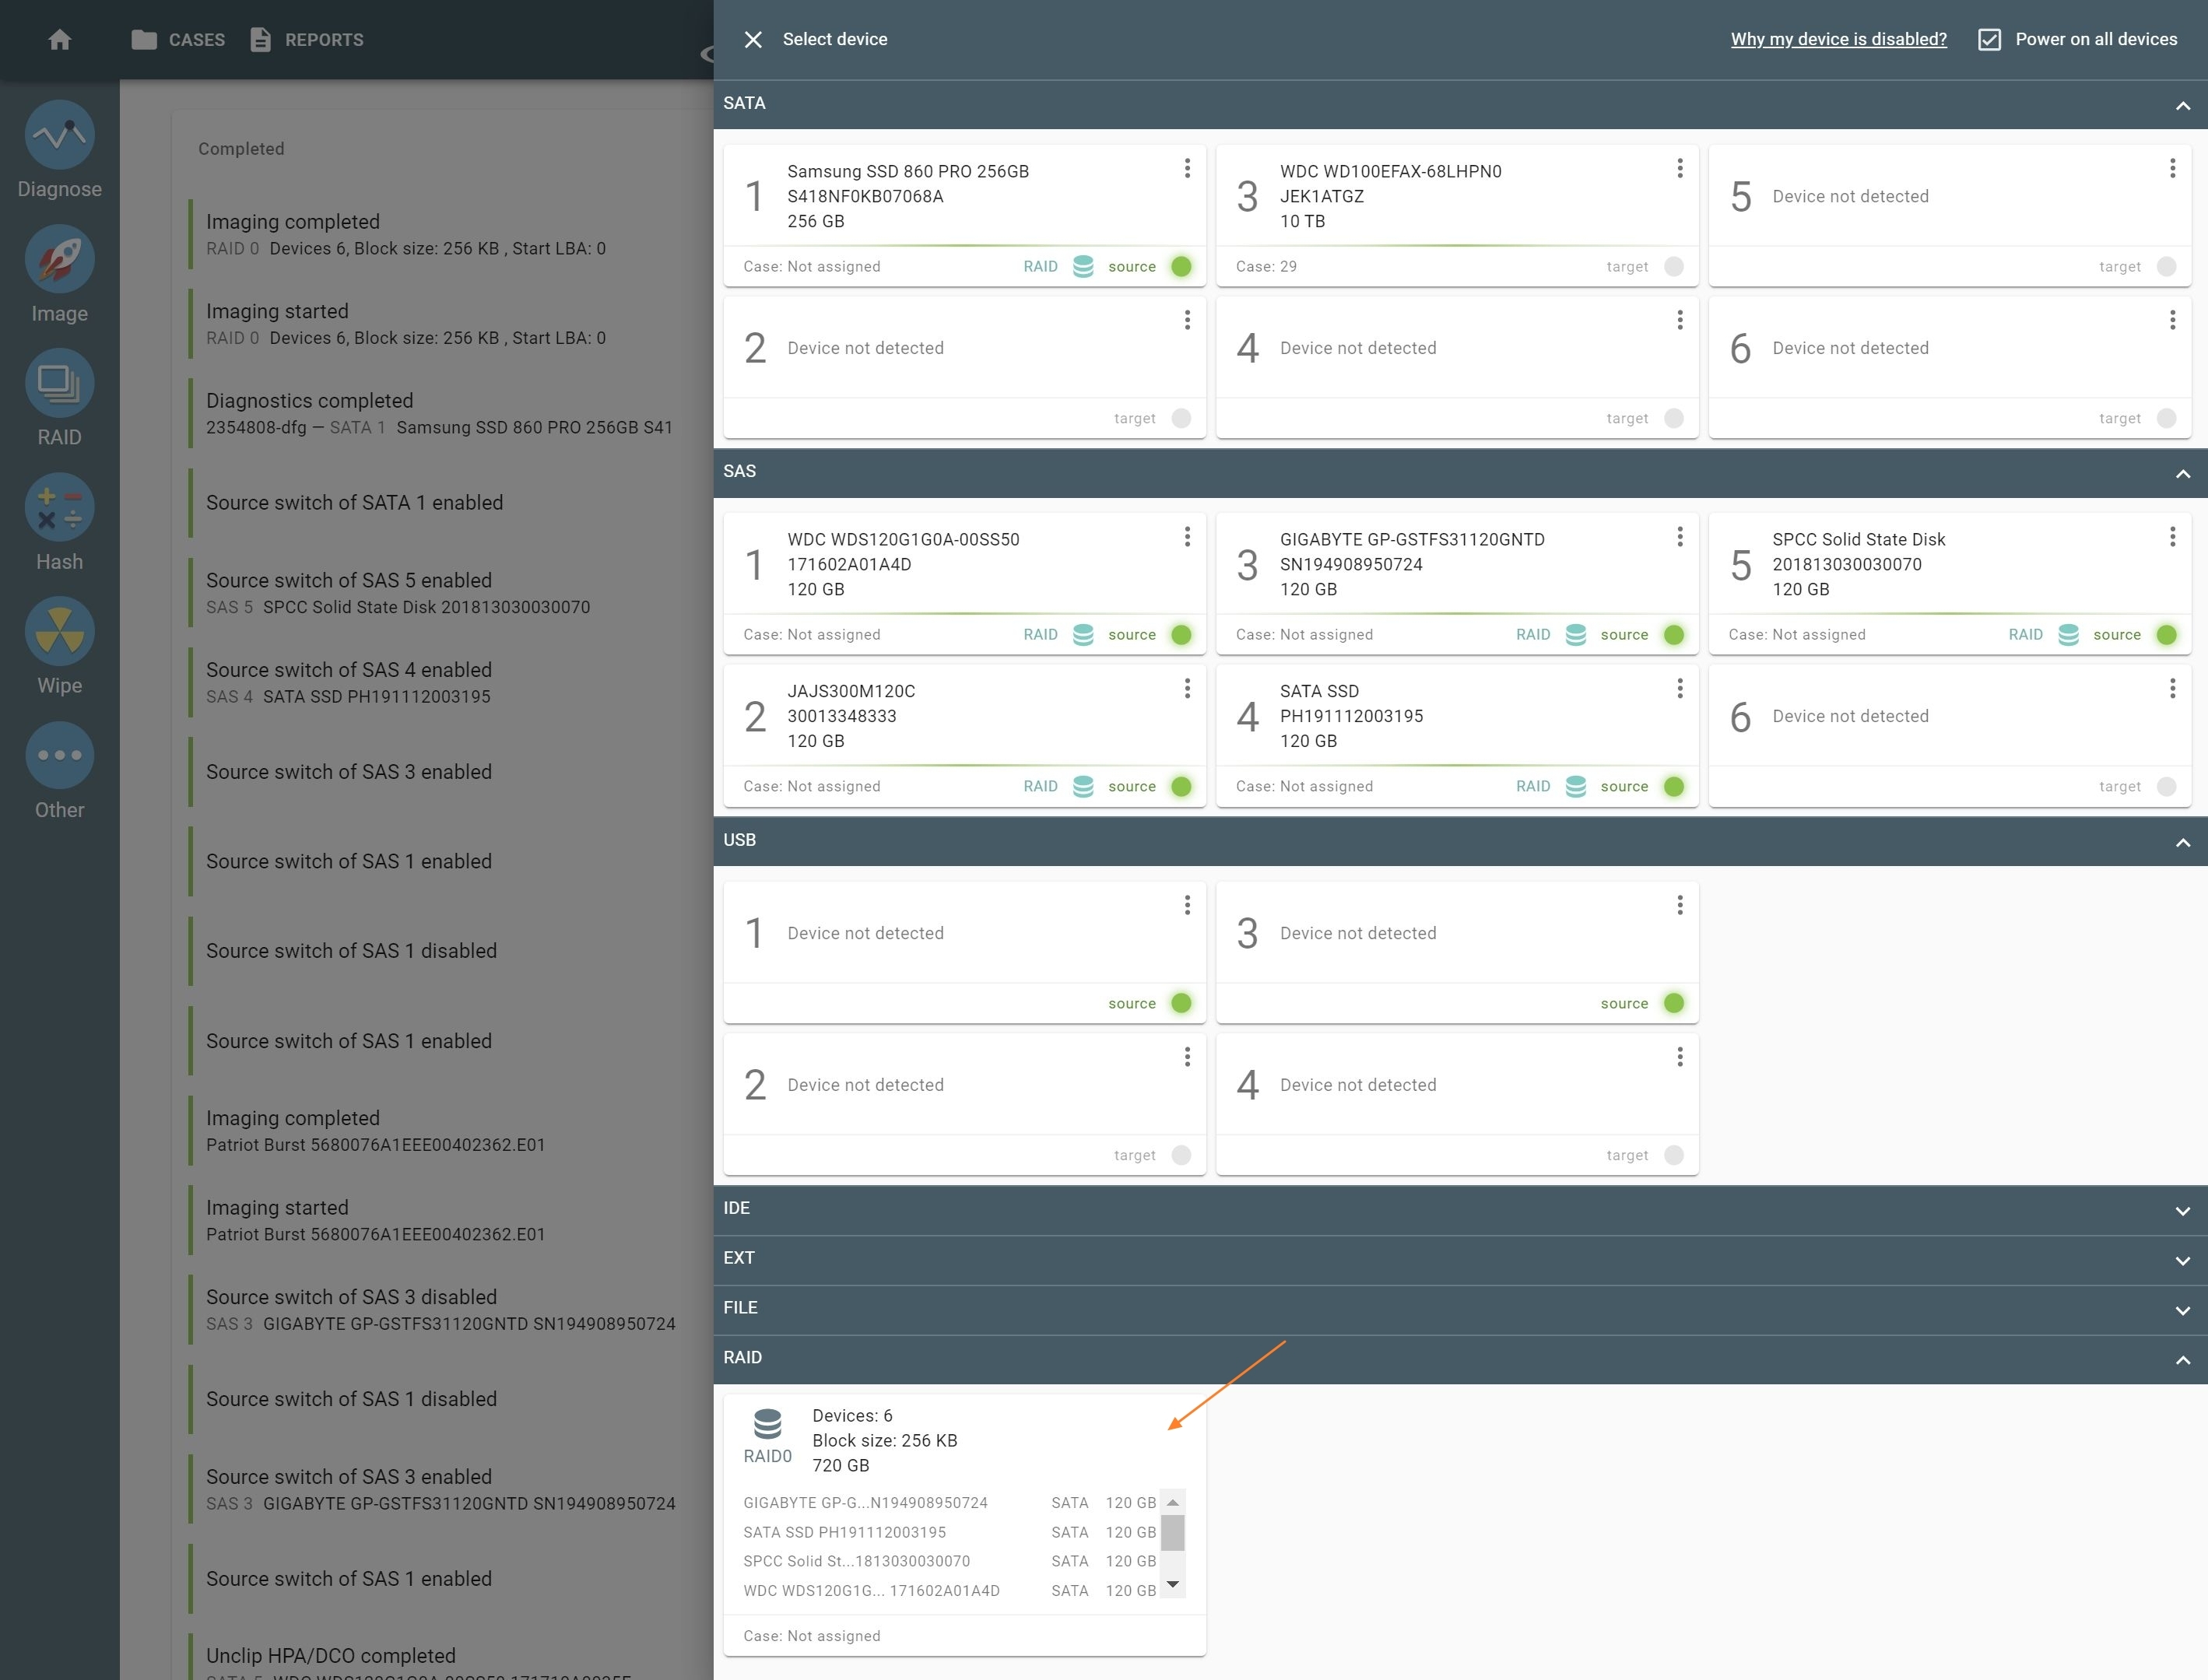Screen dimensions: 2208x1680
Task: Toggle source switch of SAS 5
Action: [2167, 634]
